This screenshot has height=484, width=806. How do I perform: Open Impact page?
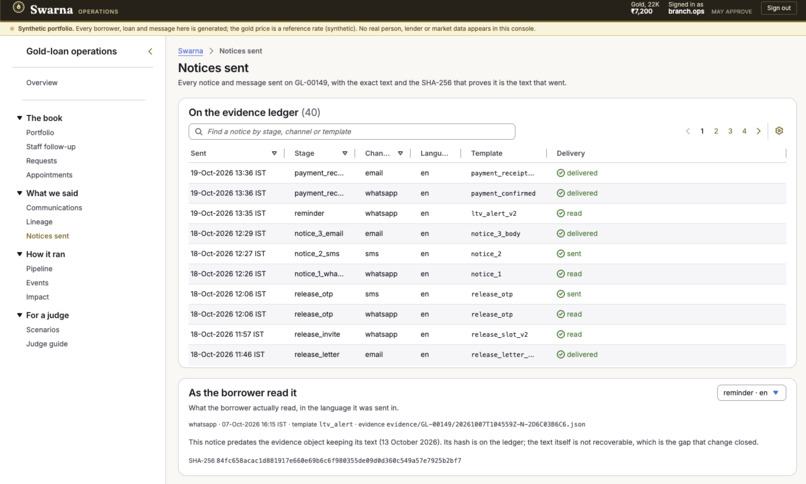tap(38, 297)
